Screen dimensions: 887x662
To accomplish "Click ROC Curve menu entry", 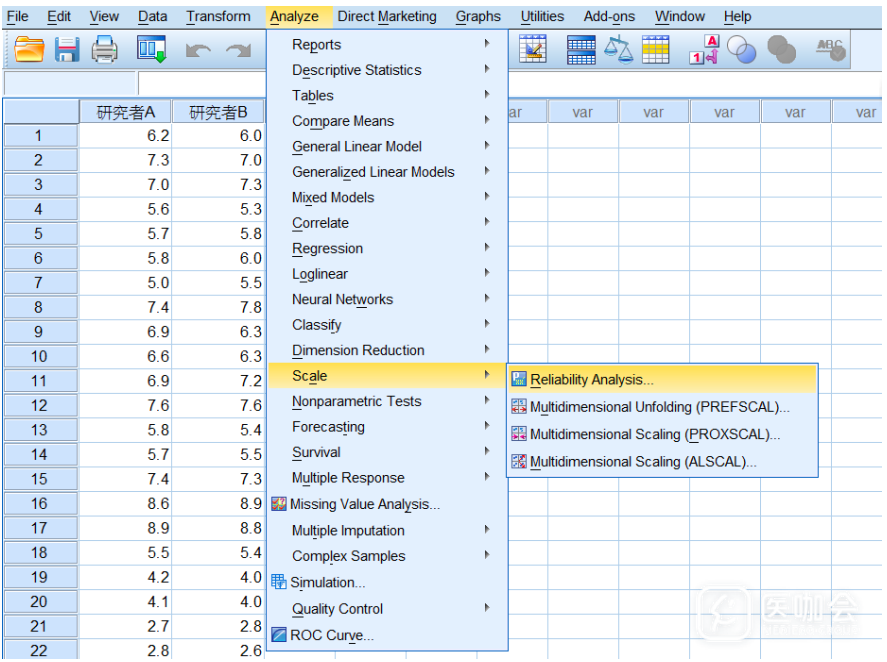I will click(331, 635).
